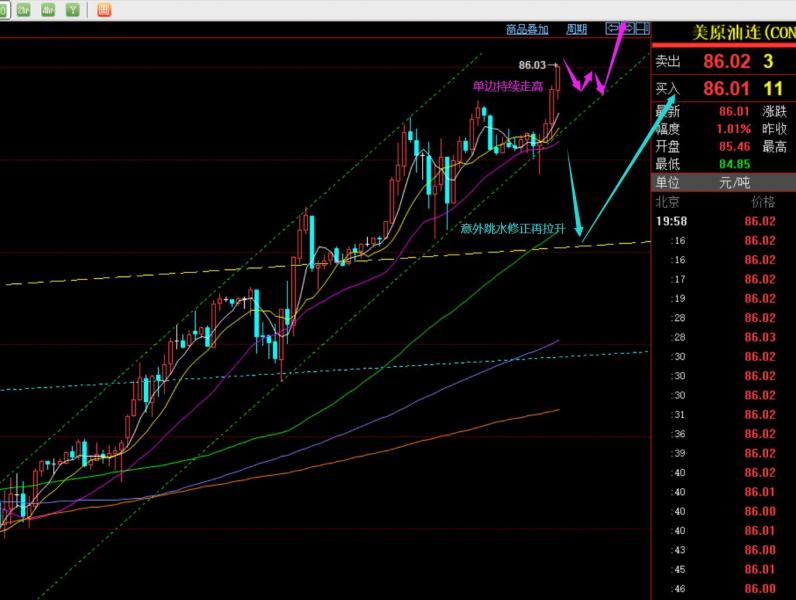Click the partially visible leftmost toolbar icon
The image size is (796, 600).
click(3, 10)
